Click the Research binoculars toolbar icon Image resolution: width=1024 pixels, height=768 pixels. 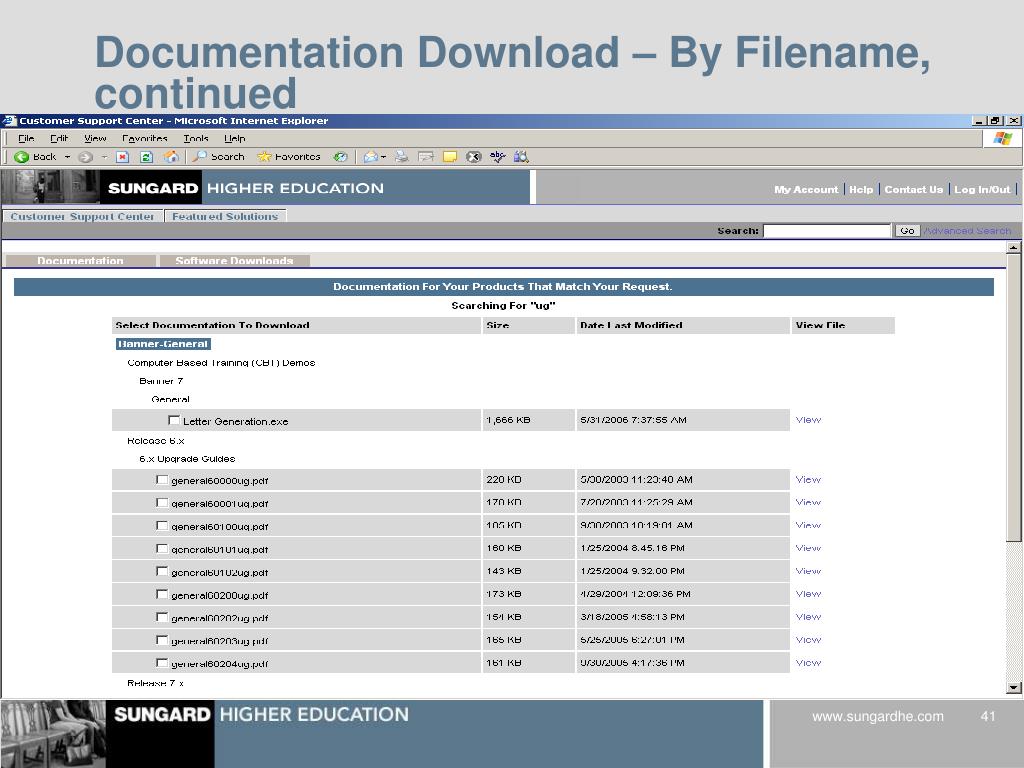tap(521, 157)
